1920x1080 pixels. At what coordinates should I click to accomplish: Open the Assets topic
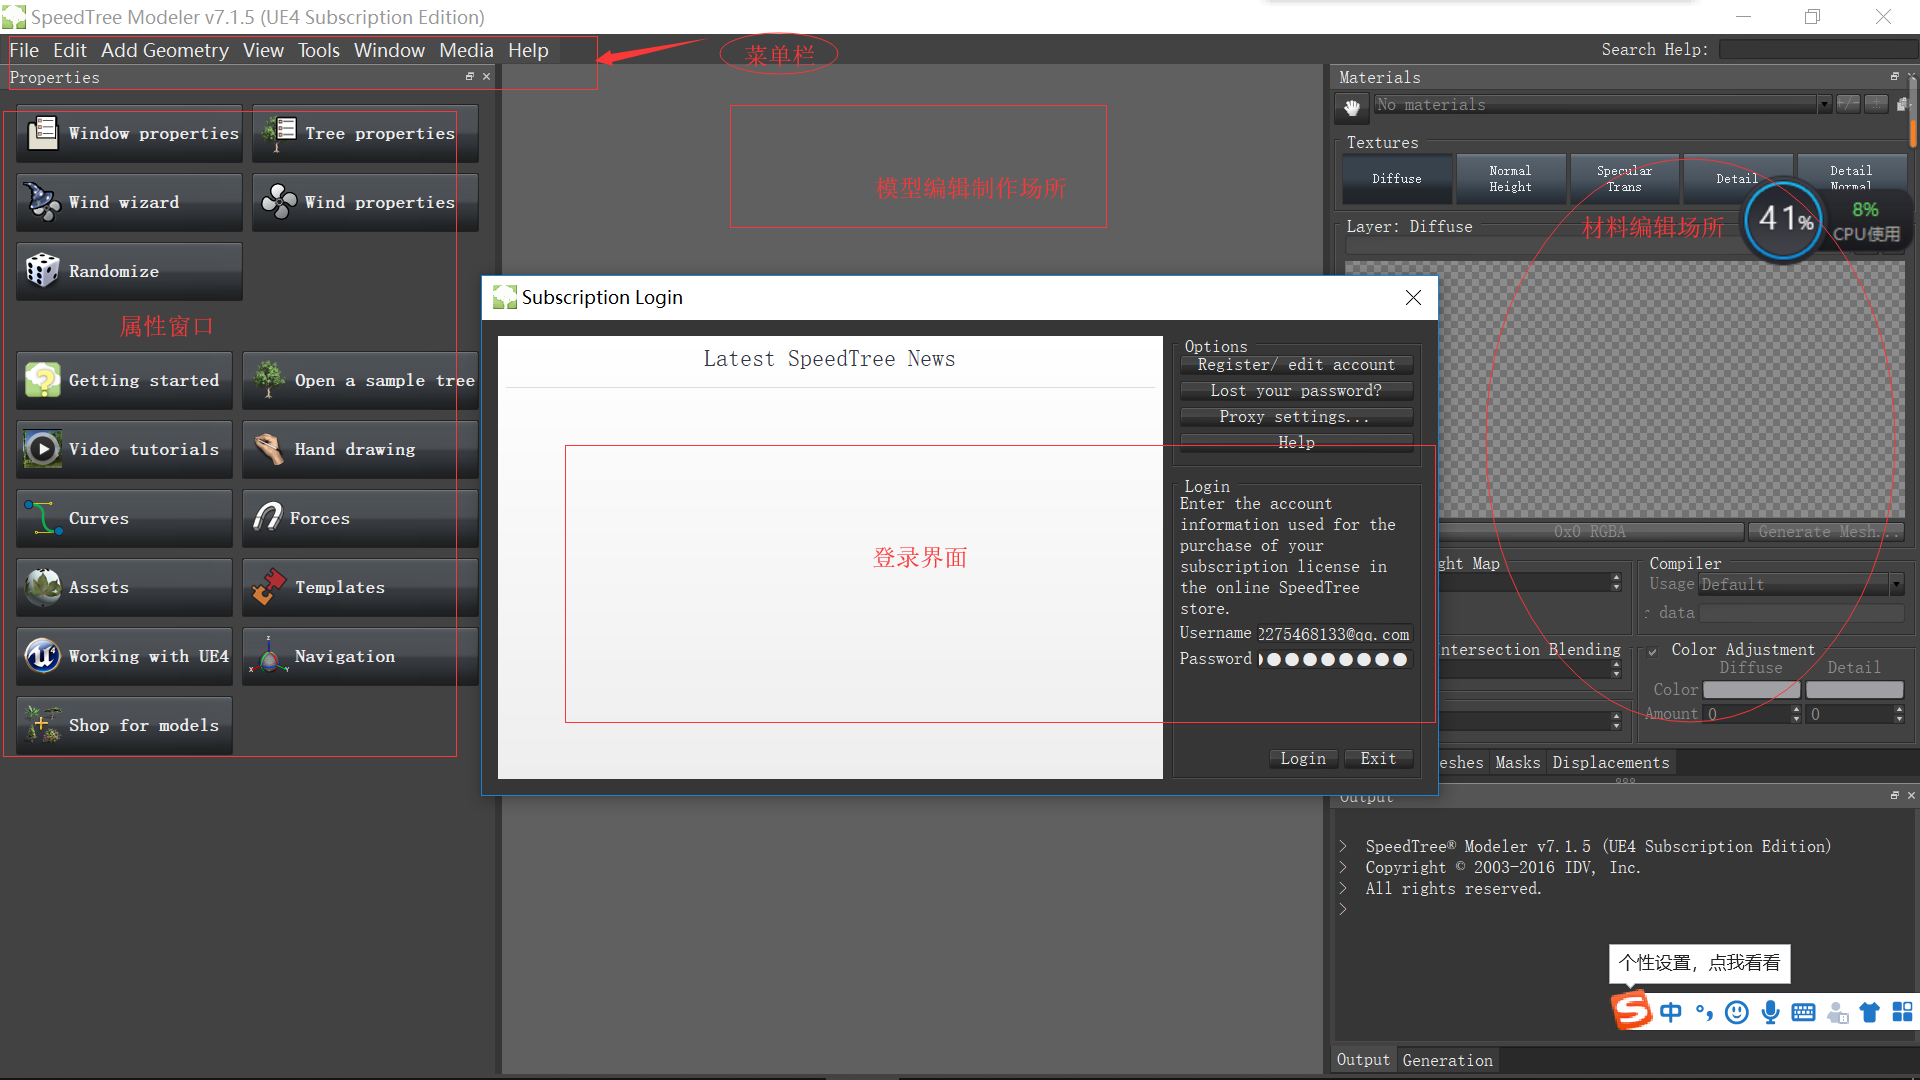pos(124,587)
